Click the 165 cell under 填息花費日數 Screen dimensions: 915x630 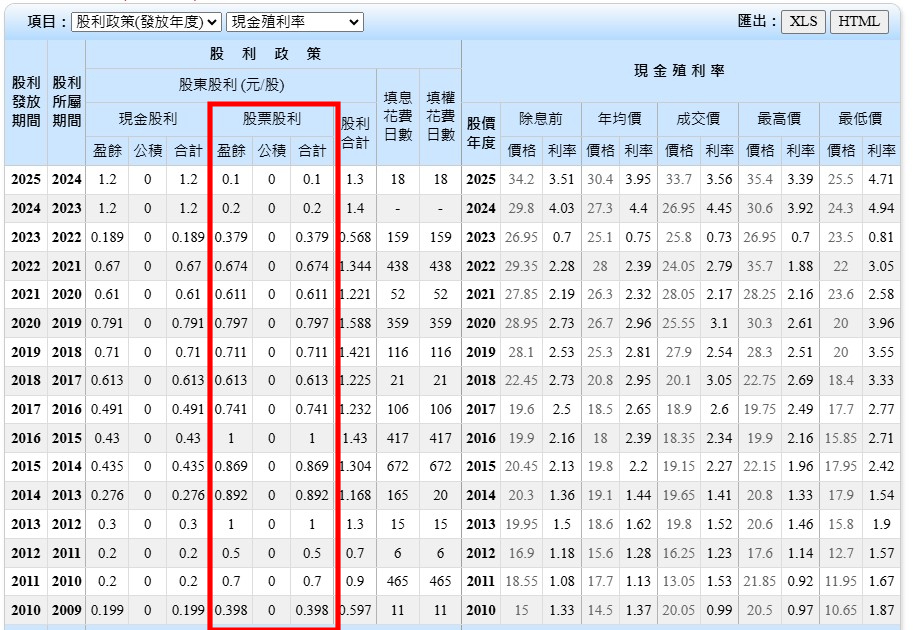[x=398, y=495]
